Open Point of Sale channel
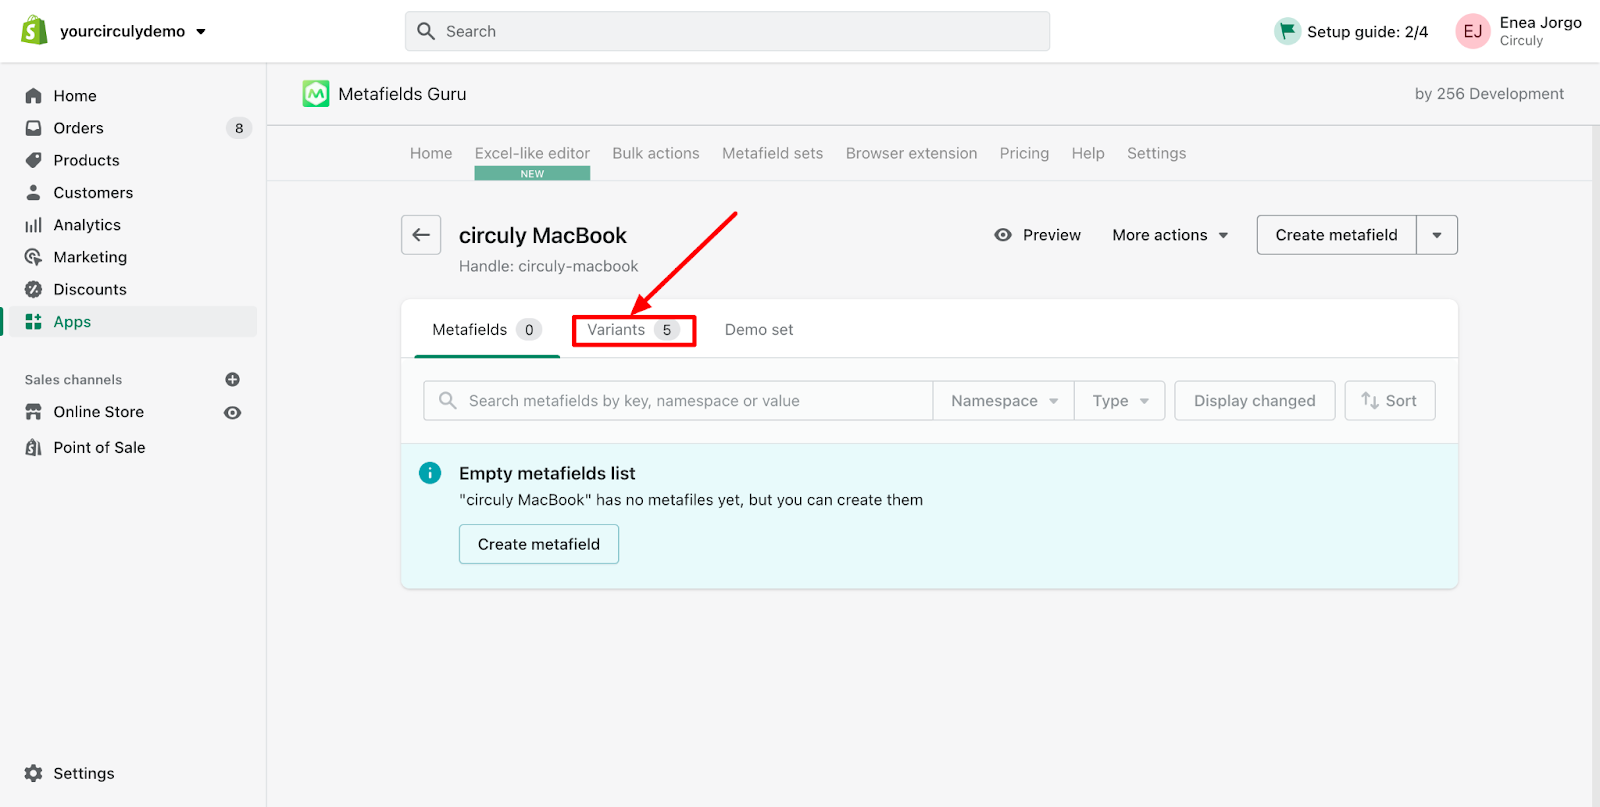1600x807 pixels. pos(99,448)
